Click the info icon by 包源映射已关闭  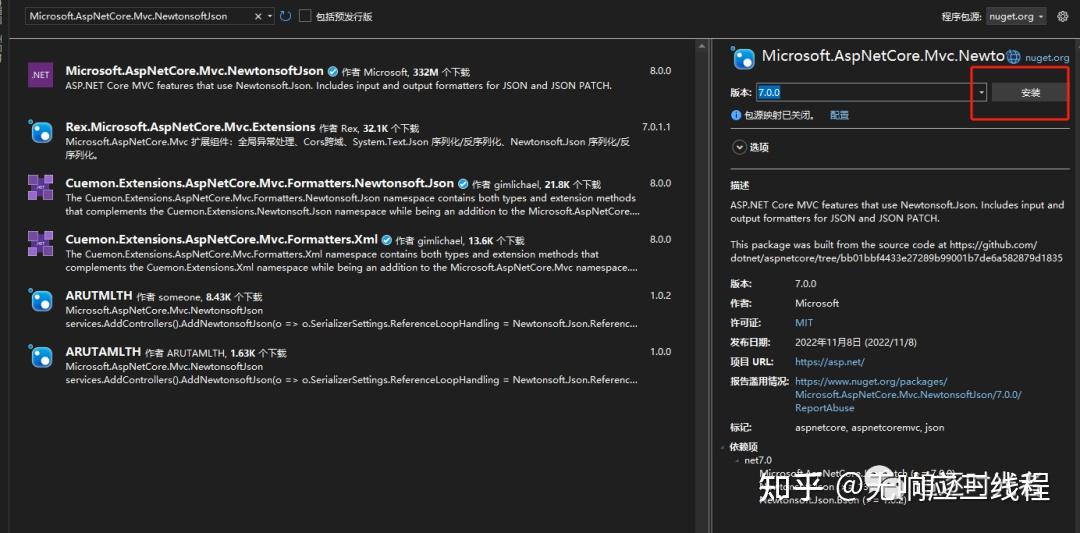click(x=736, y=115)
